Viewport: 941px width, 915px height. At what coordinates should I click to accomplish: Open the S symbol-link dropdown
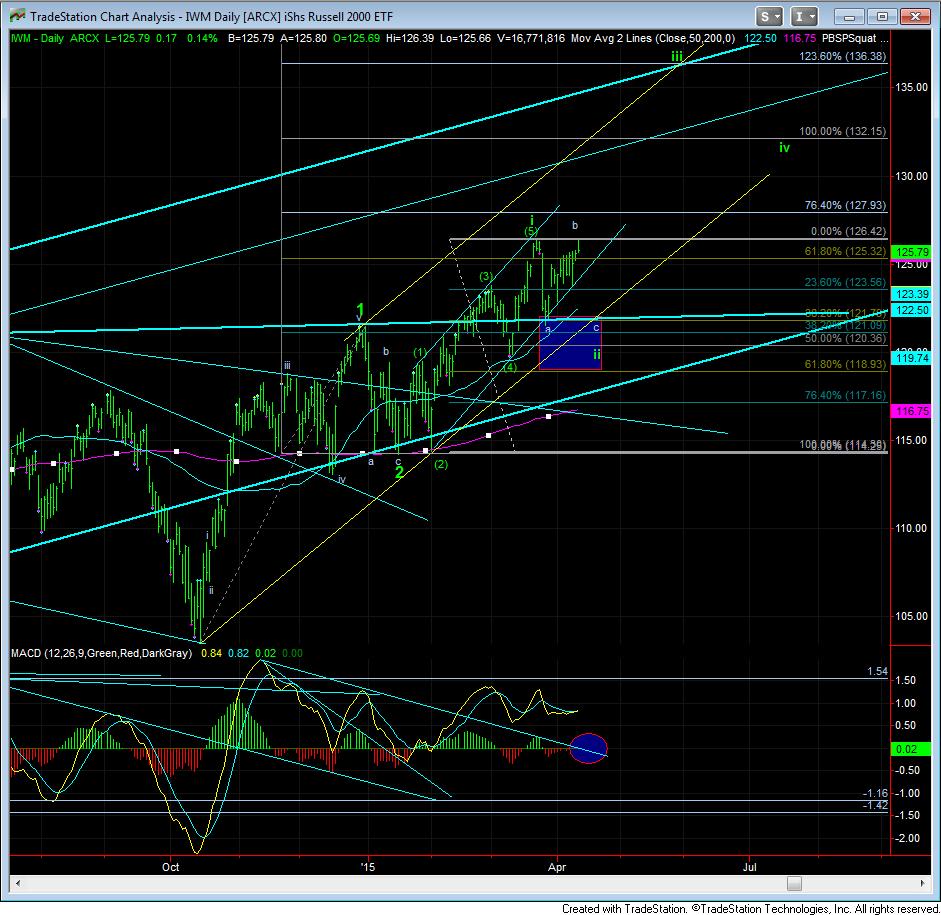click(769, 16)
